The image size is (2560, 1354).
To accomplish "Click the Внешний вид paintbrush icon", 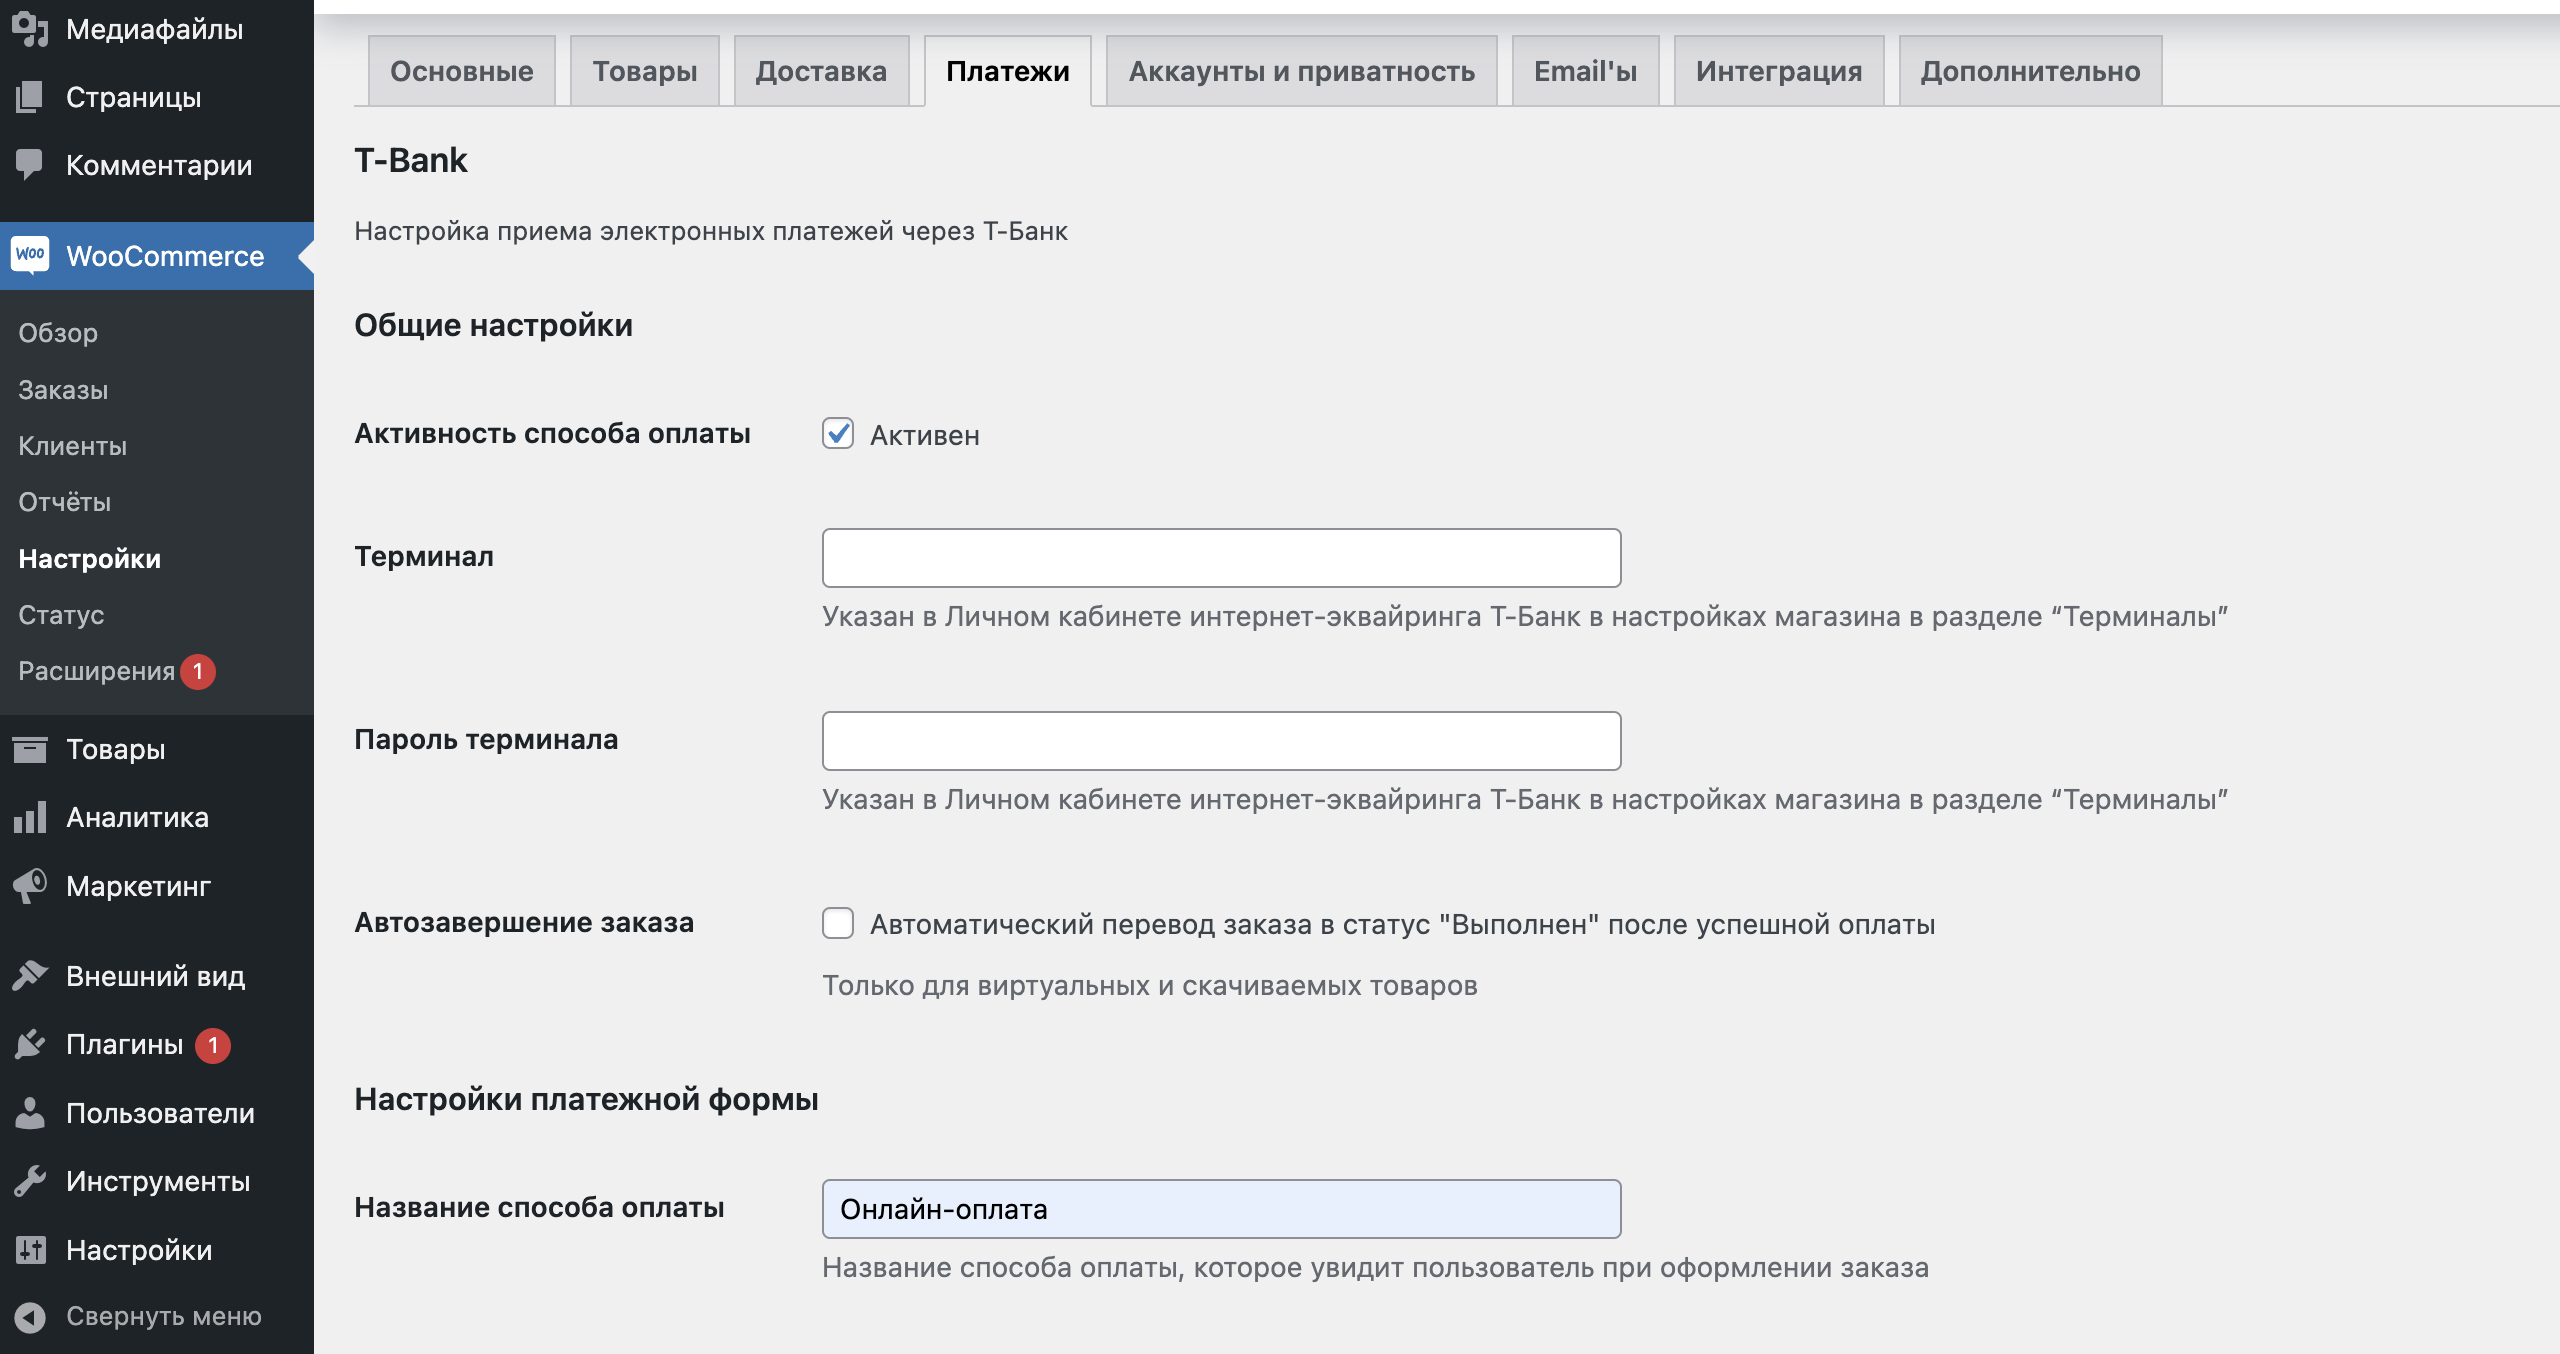I will point(30,975).
